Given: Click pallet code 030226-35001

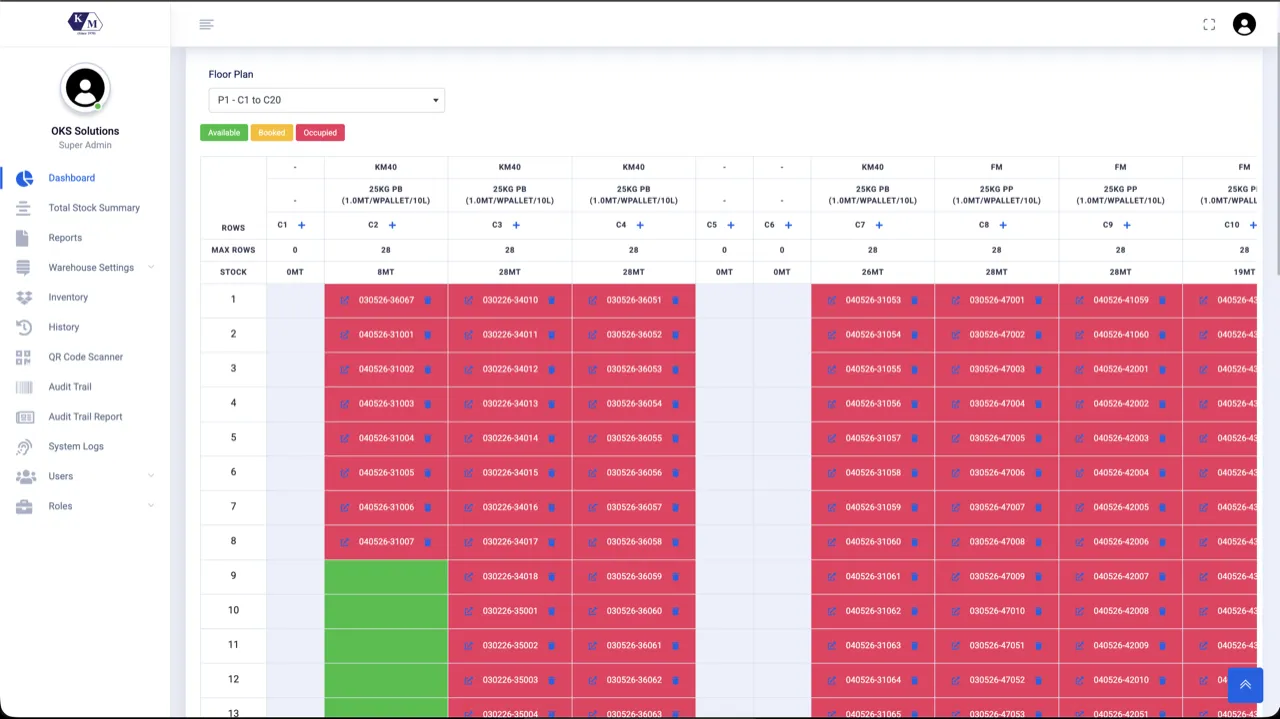Looking at the screenshot, I should 510,611.
